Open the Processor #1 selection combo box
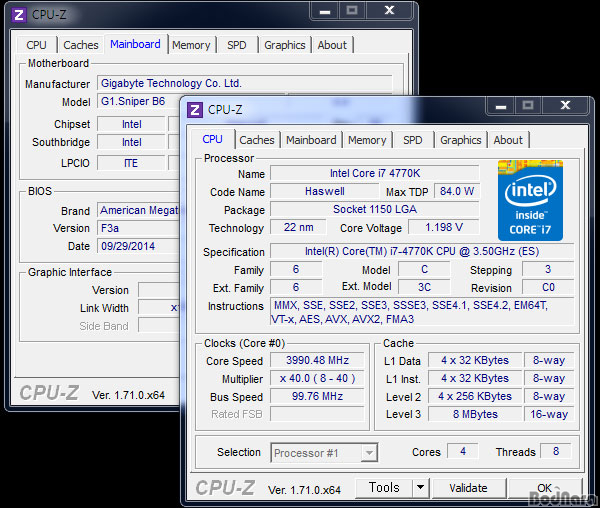 (324, 453)
